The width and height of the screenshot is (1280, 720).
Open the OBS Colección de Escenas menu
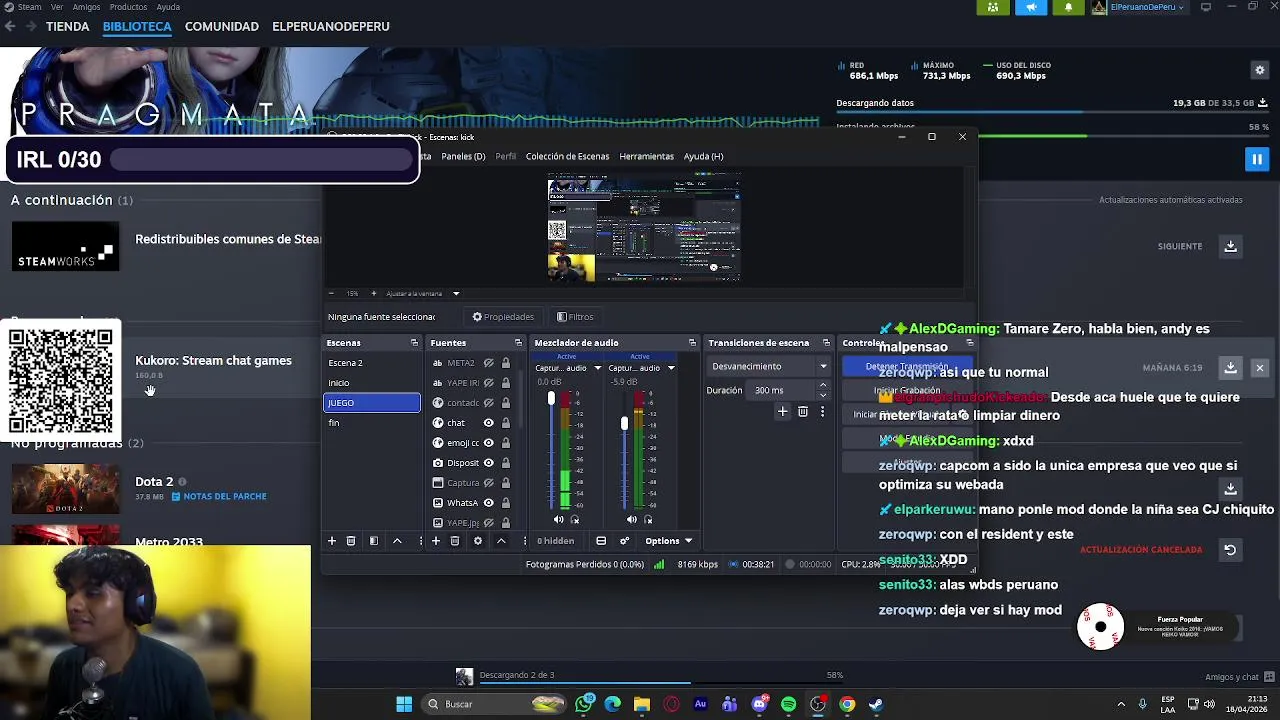(567, 156)
